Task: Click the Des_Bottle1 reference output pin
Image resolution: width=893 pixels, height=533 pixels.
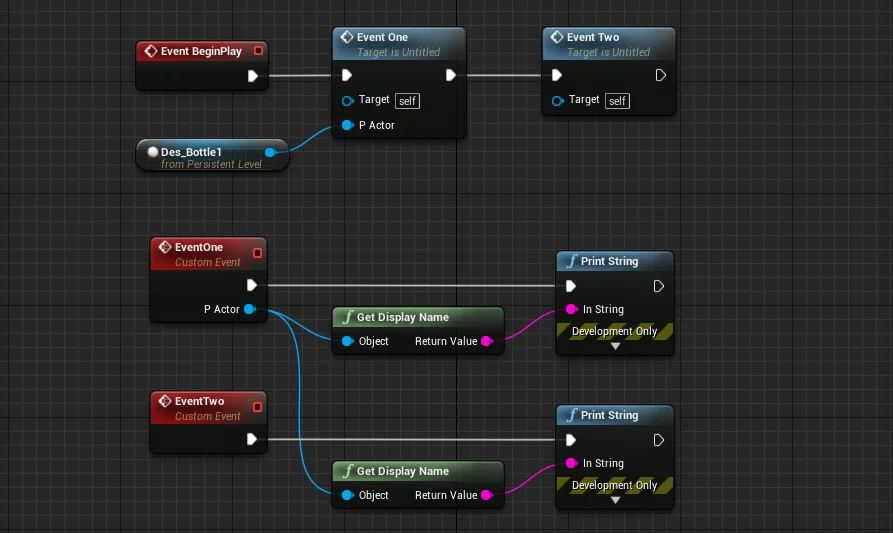Action: point(271,152)
